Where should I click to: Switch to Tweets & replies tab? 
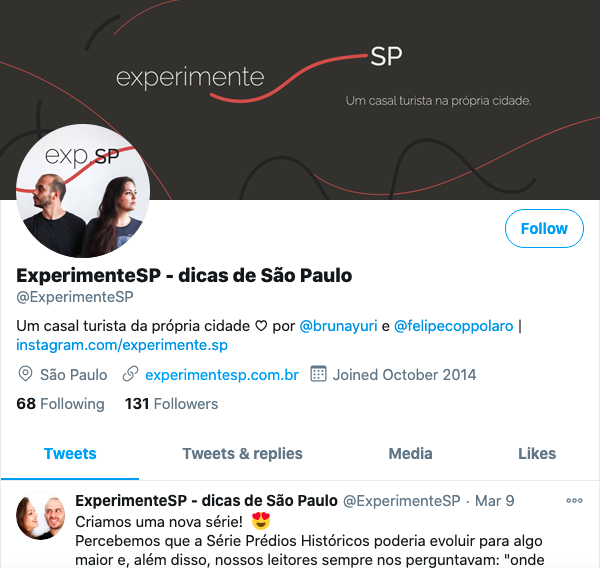tap(242, 454)
